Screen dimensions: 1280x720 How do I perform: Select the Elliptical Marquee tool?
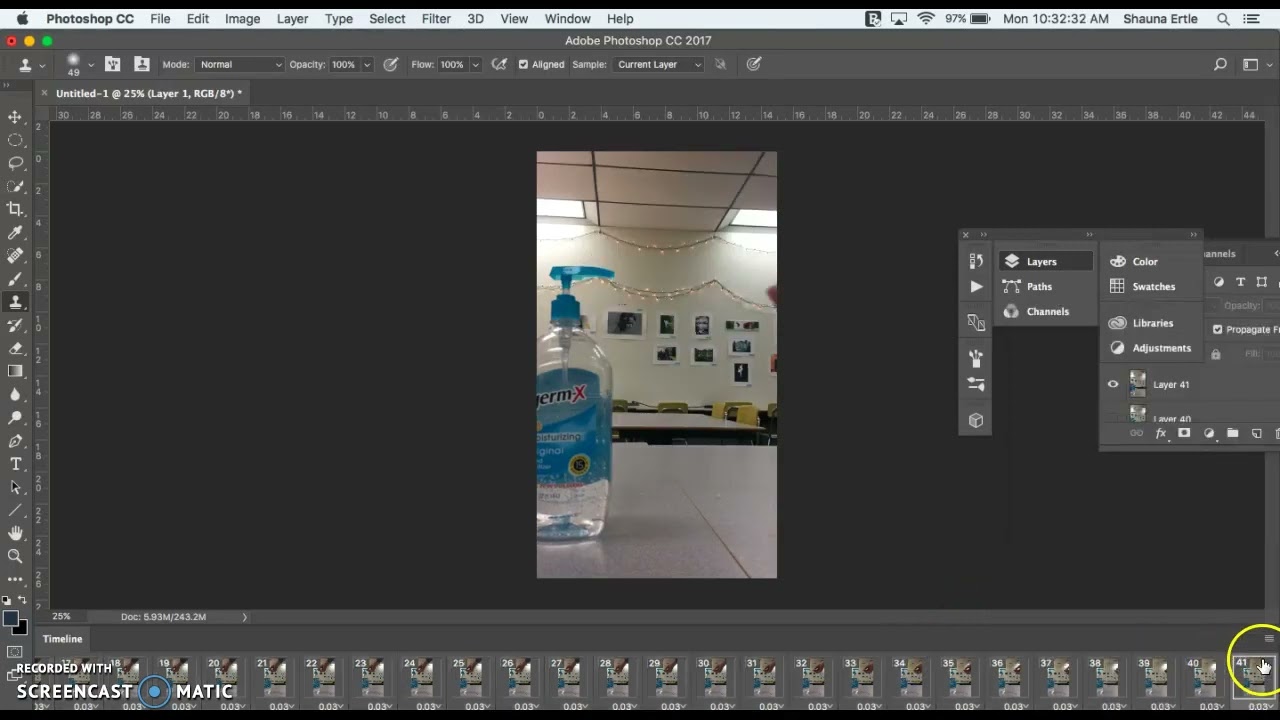point(15,140)
